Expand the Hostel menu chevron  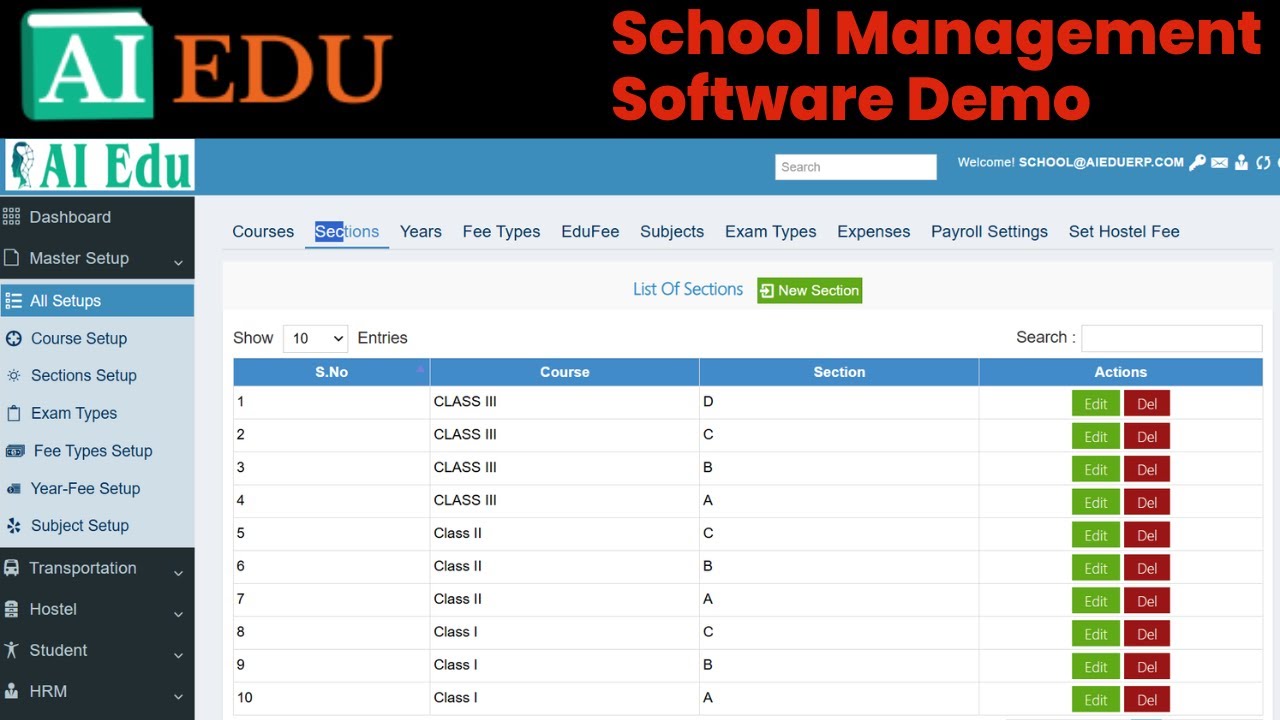(x=178, y=614)
